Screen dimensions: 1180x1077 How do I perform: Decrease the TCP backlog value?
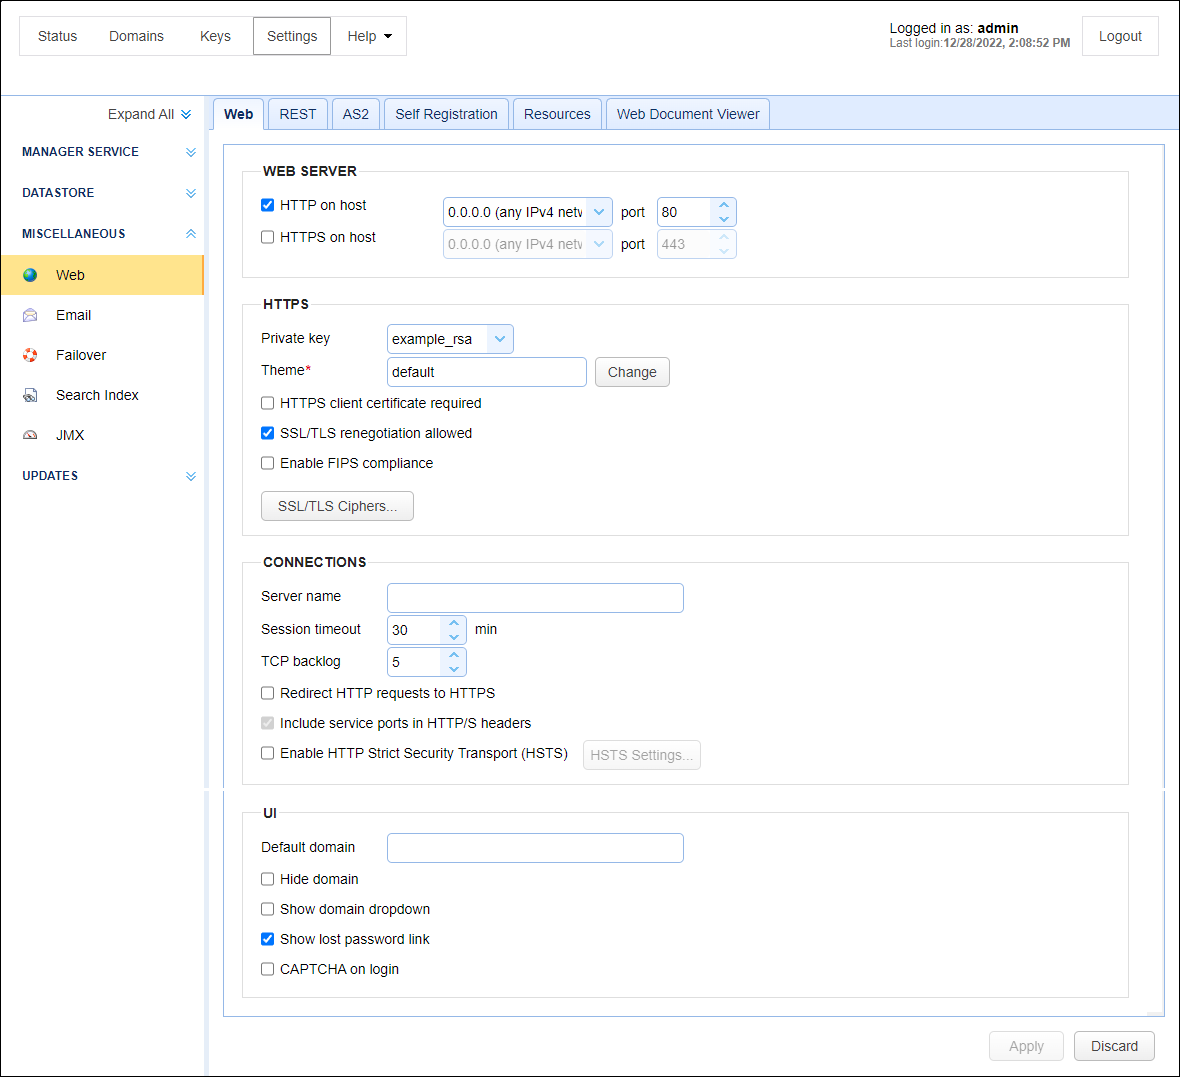(454, 669)
